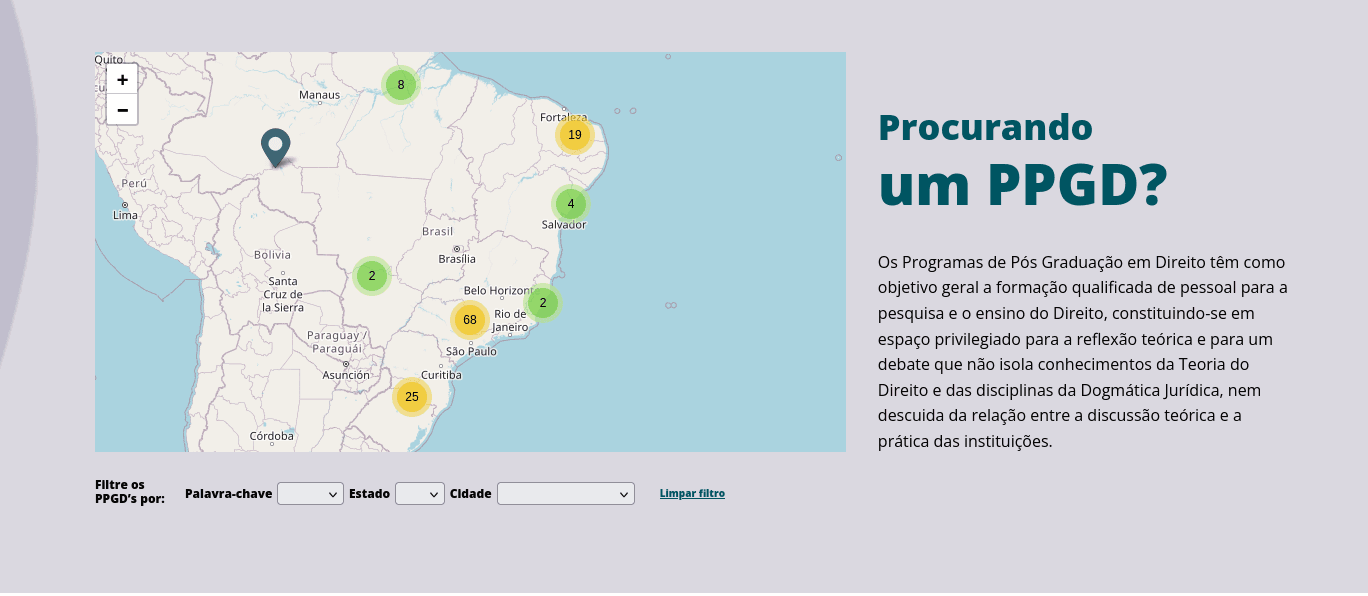Click the Manaus label on the map

click(320, 95)
